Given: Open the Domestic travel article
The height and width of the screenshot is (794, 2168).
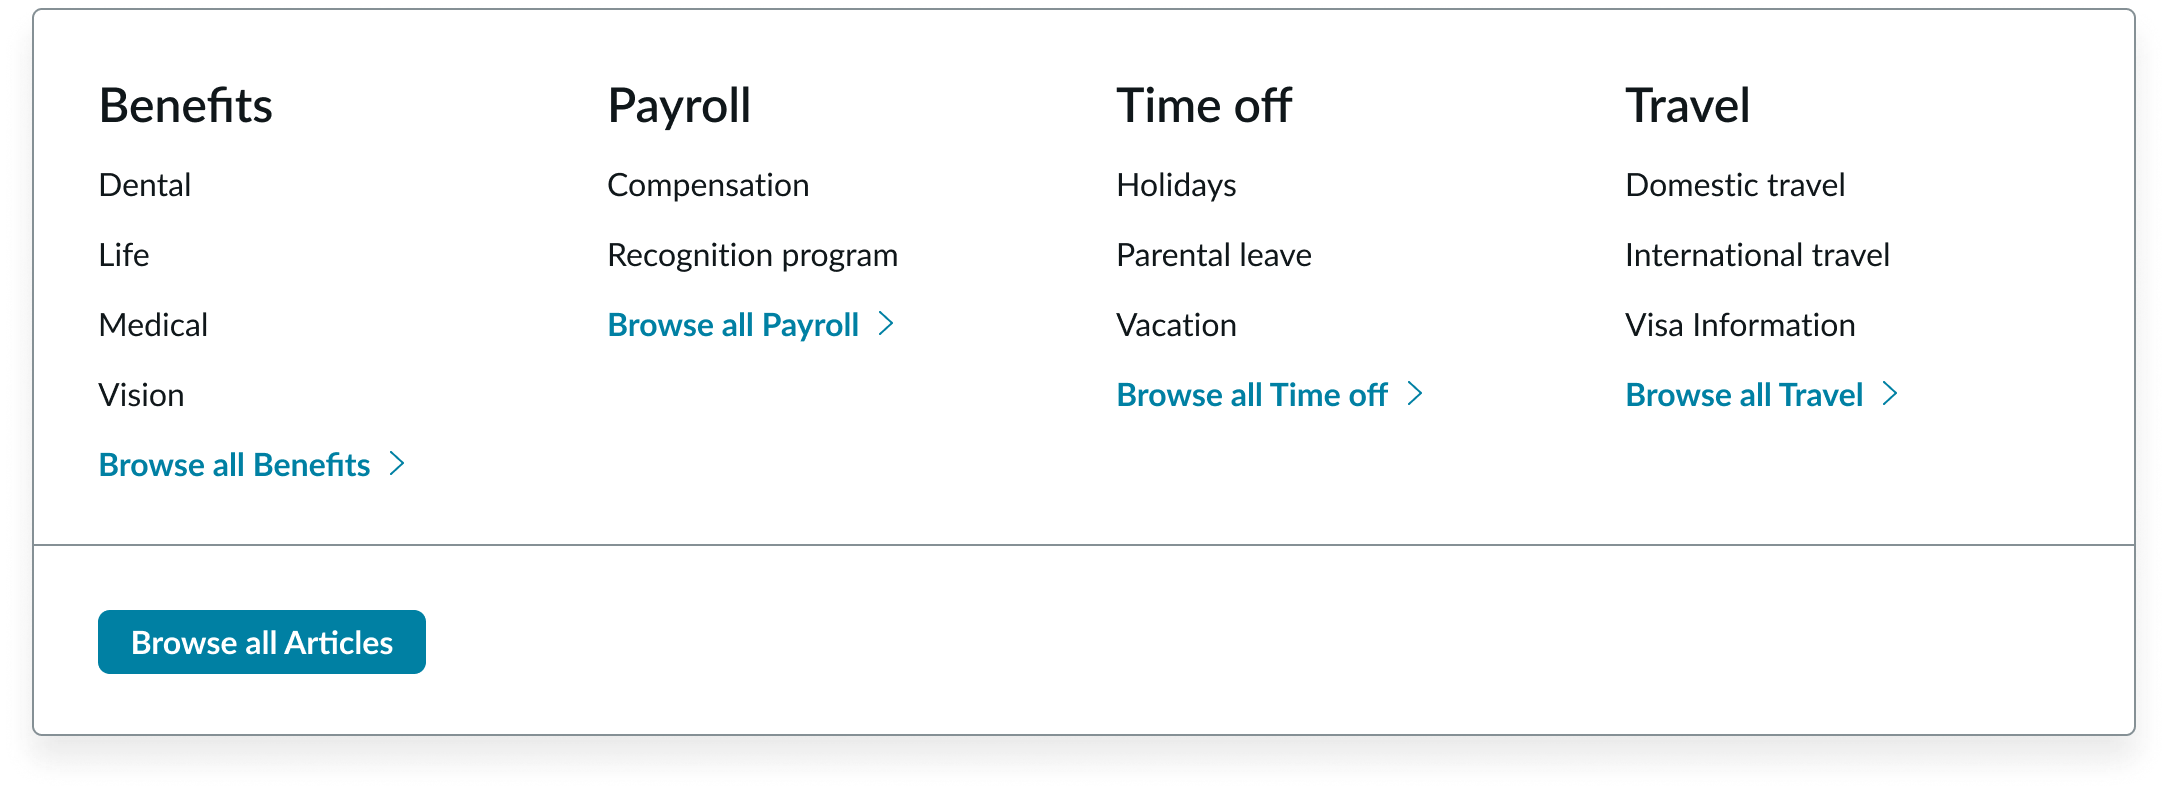Looking at the screenshot, I should coord(1734,184).
